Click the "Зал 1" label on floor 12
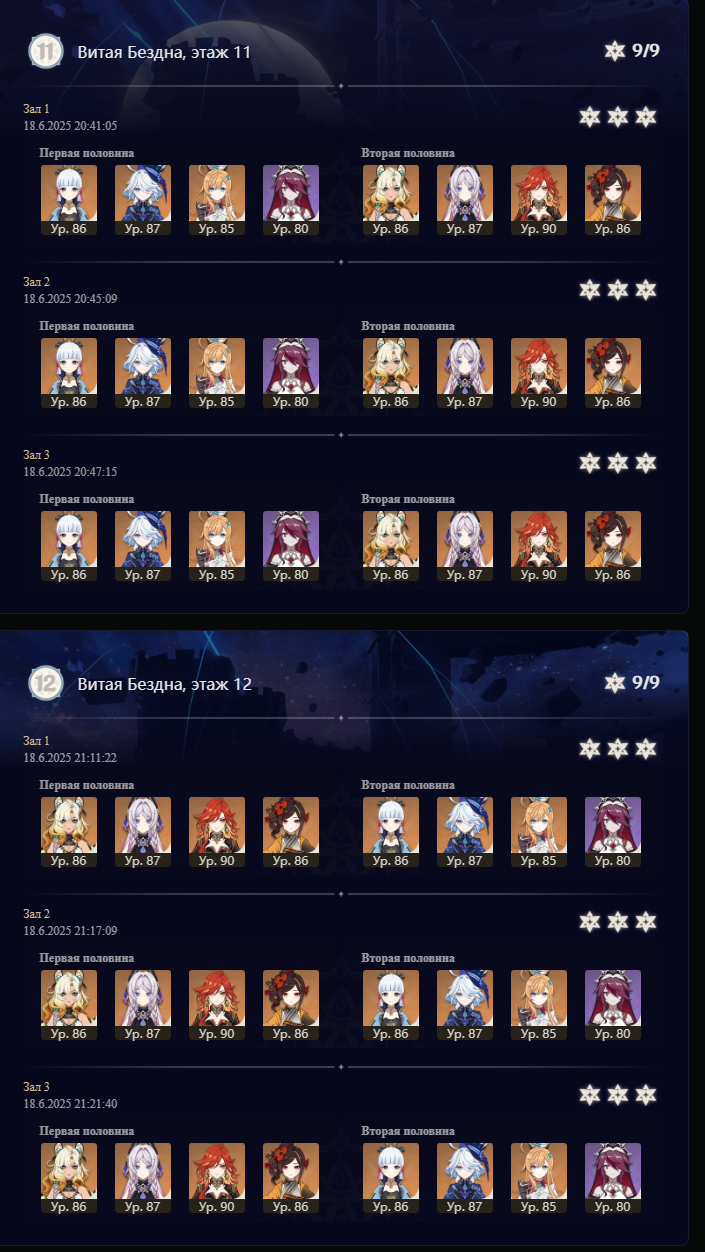This screenshot has width=705, height=1252. coord(37,740)
